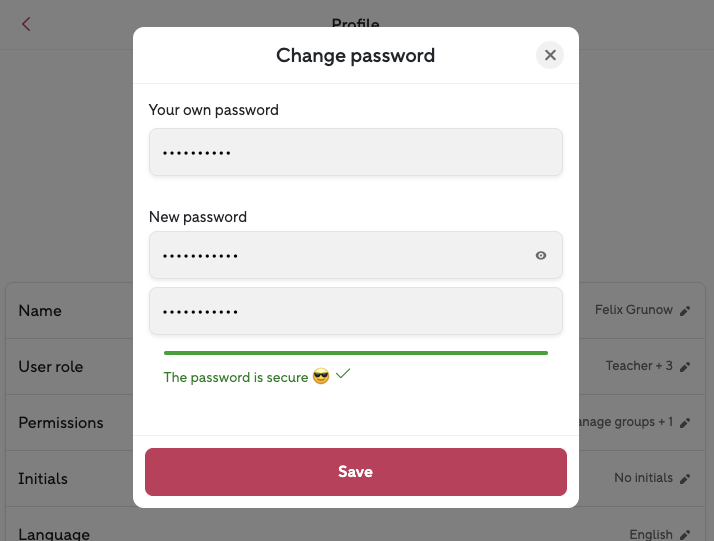The image size is (714, 541).
Task: Click the green password strength bar
Action: [356, 353]
